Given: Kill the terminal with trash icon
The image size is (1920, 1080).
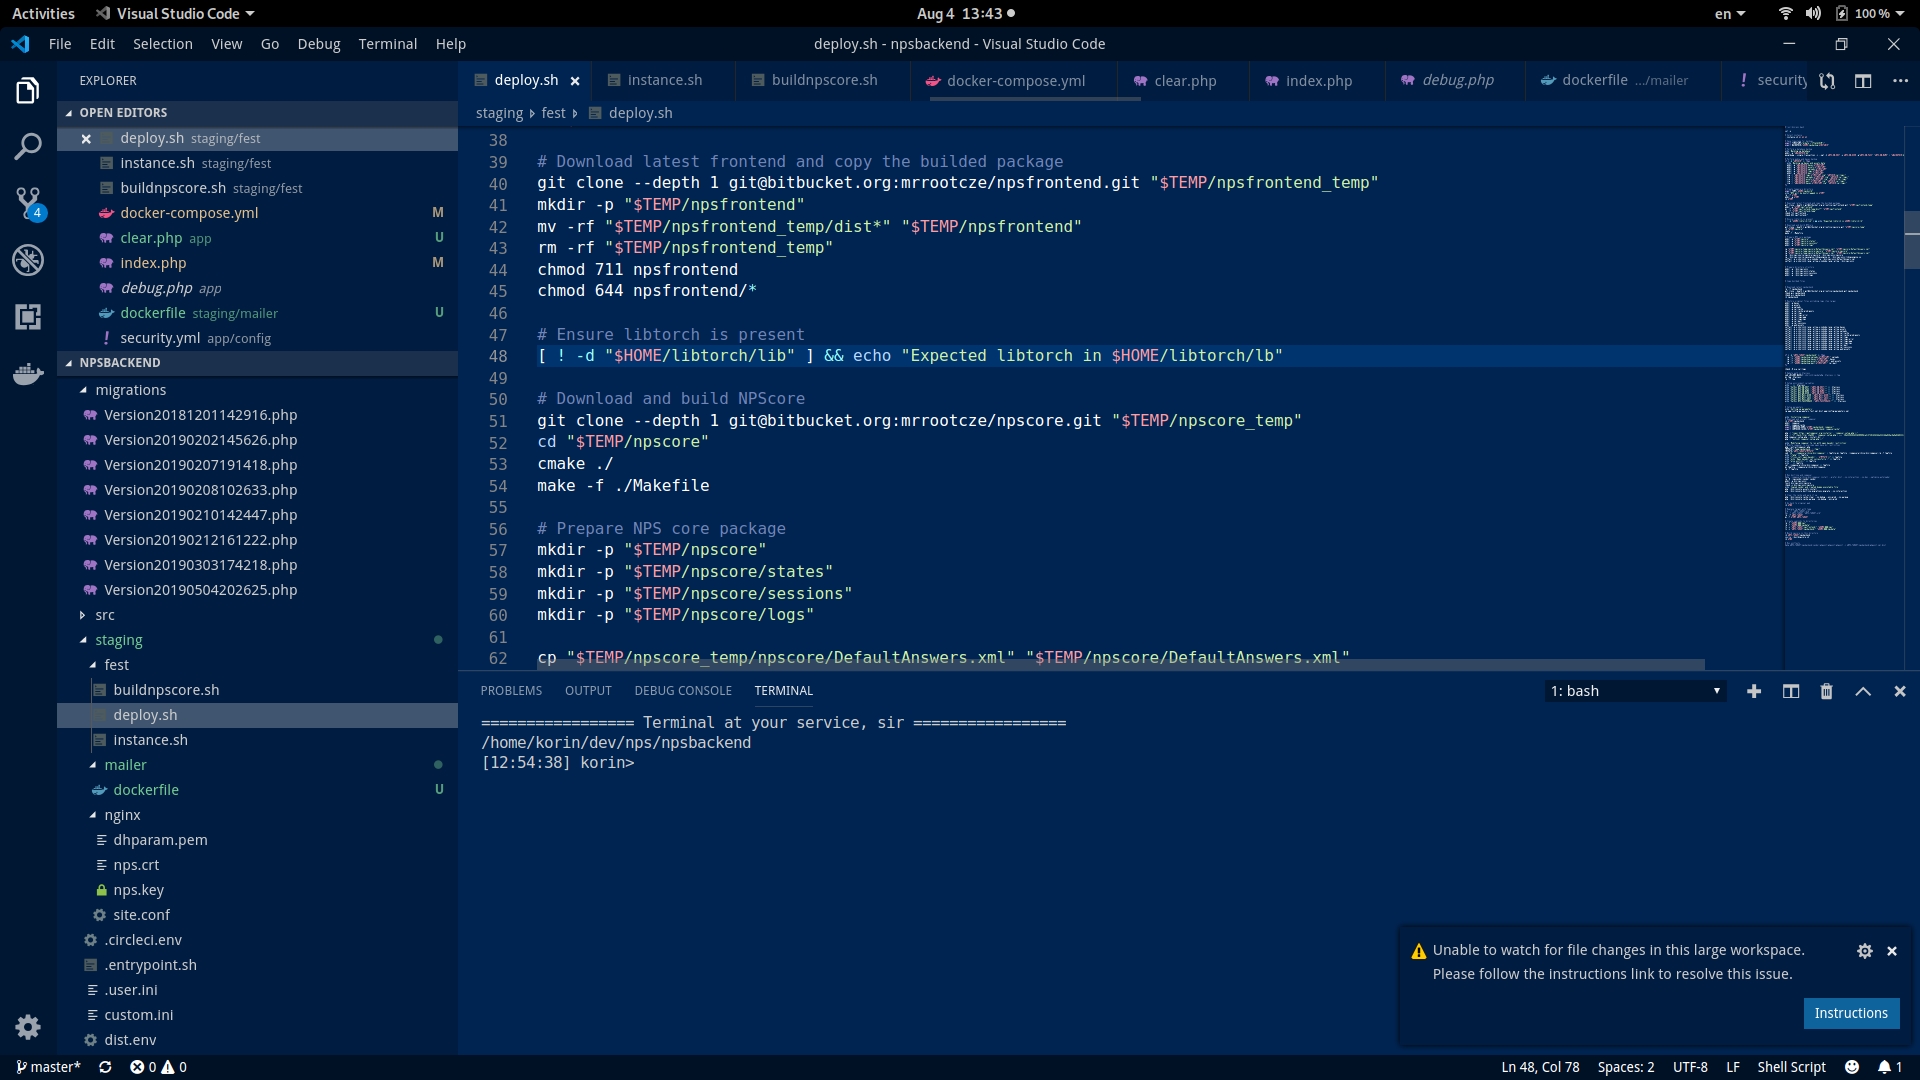Looking at the screenshot, I should click(x=1826, y=691).
